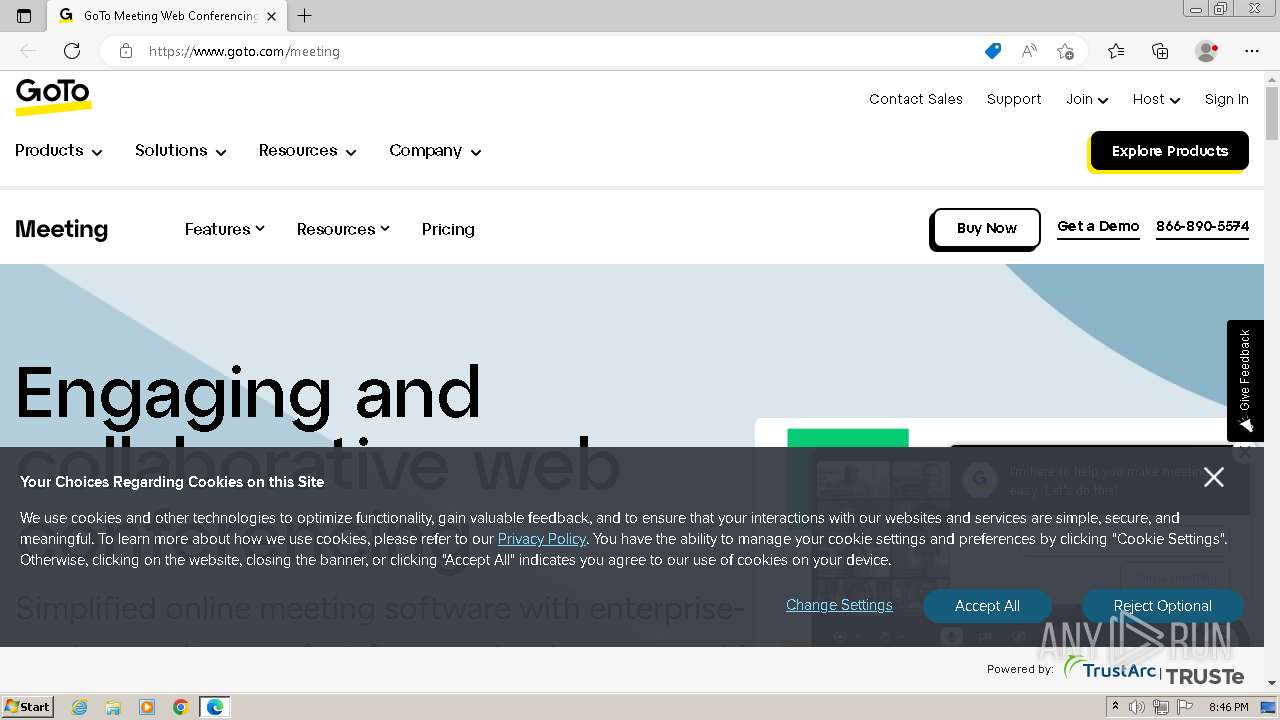Open the Give Feedback side tab
Screen dimensions: 1280x720
1245,380
